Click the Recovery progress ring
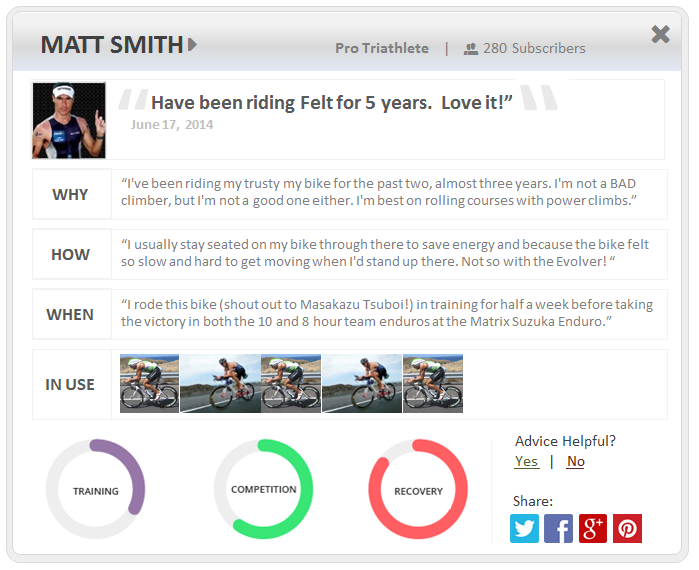The height and width of the screenshot is (570, 699). pos(418,490)
